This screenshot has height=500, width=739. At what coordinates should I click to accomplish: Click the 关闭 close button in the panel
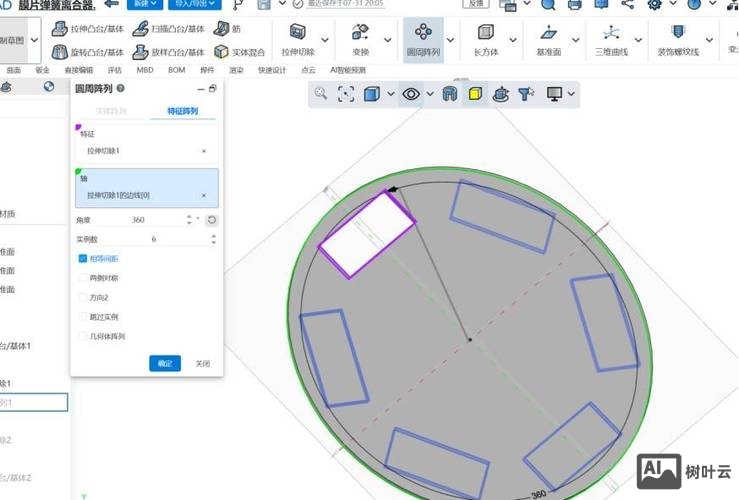pos(203,363)
